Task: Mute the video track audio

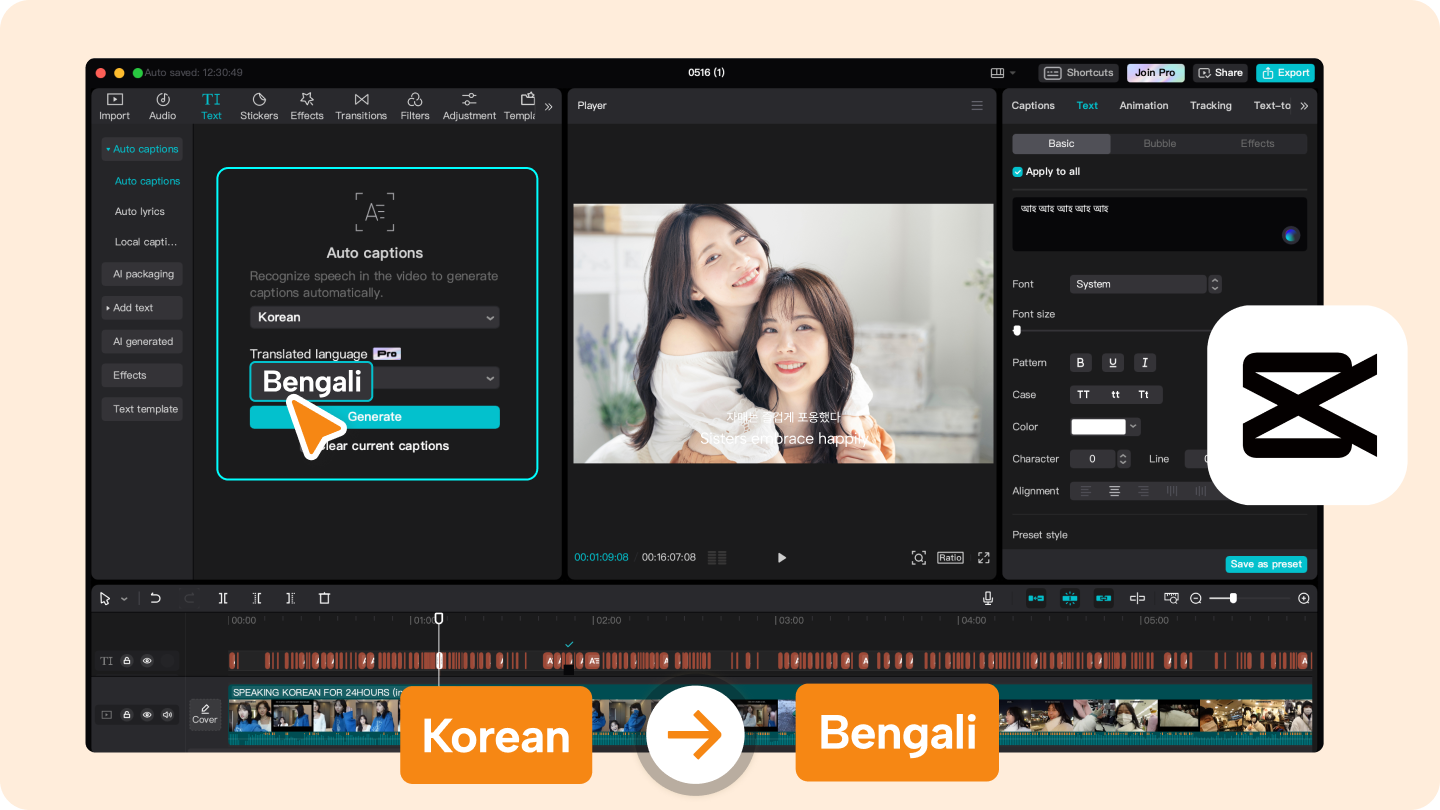Action: point(167,715)
